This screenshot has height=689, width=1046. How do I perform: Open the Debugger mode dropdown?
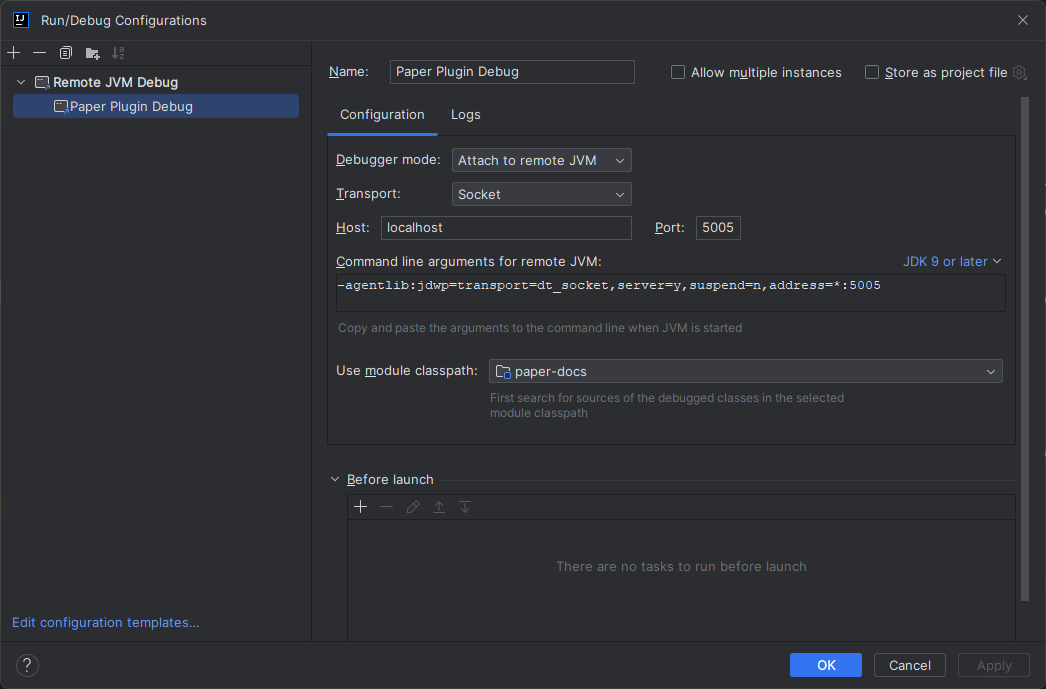(541, 160)
